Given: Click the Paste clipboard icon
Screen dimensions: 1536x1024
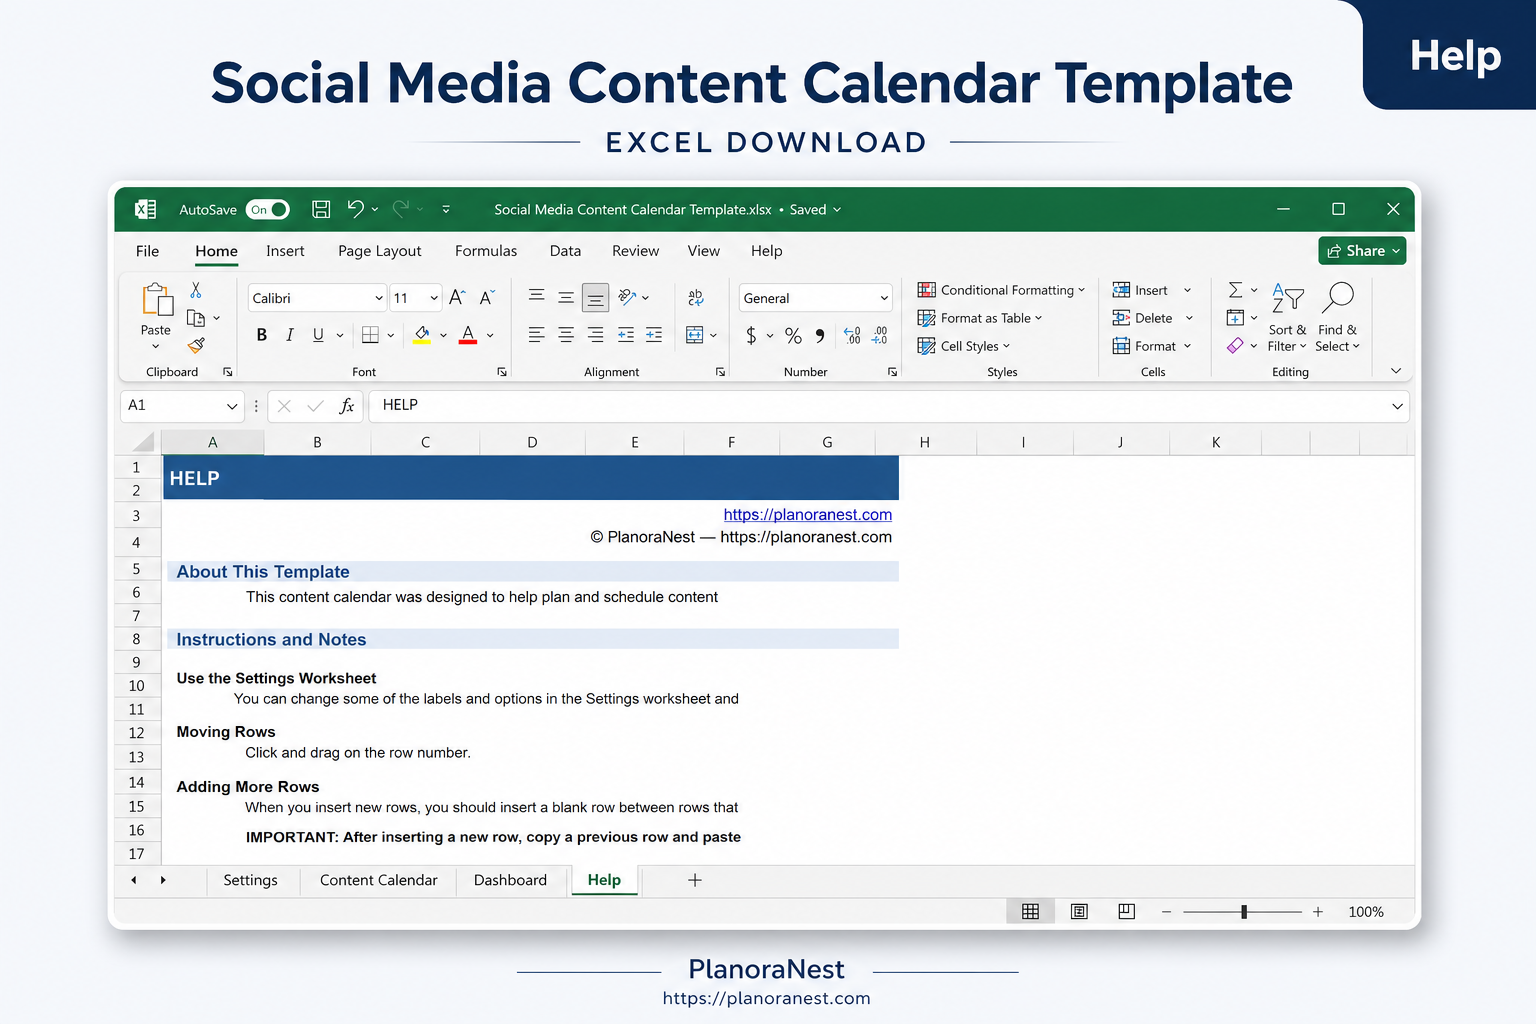Looking at the screenshot, I should (x=157, y=299).
